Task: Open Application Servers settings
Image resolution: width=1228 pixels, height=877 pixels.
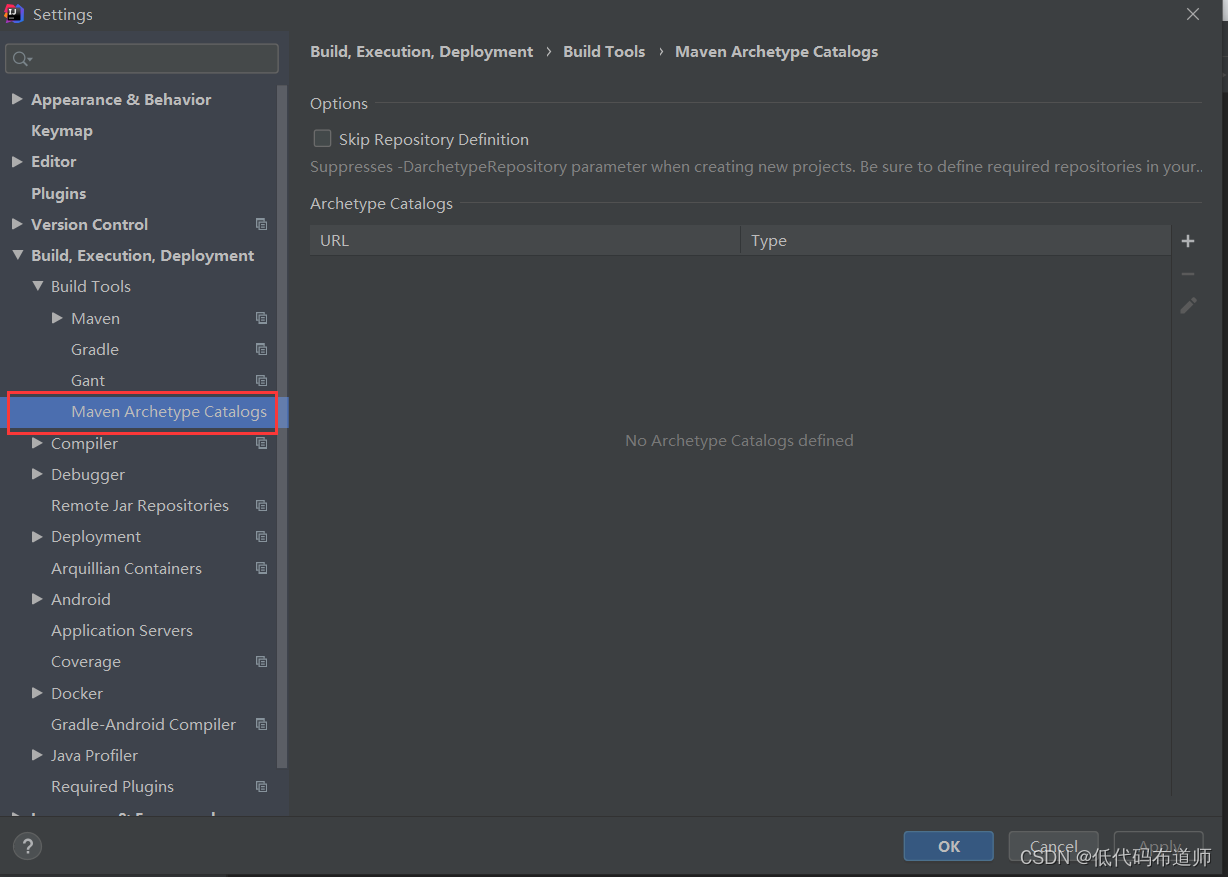Action: pyautogui.click(x=122, y=630)
